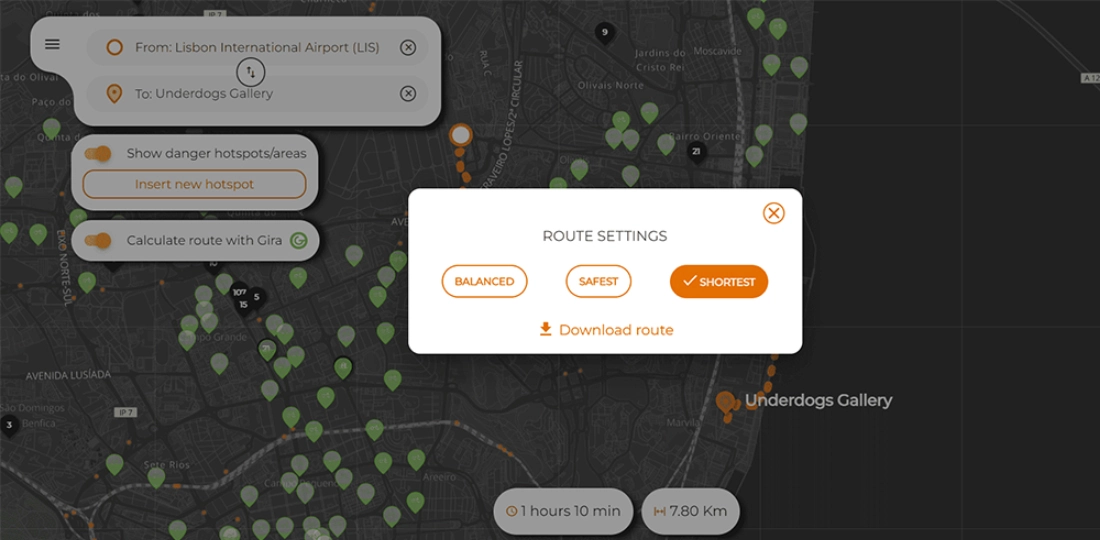The width and height of the screenshot is (1100, 540).
Task: Click the 1 hours 10 min duration badge
Action: 563,511
